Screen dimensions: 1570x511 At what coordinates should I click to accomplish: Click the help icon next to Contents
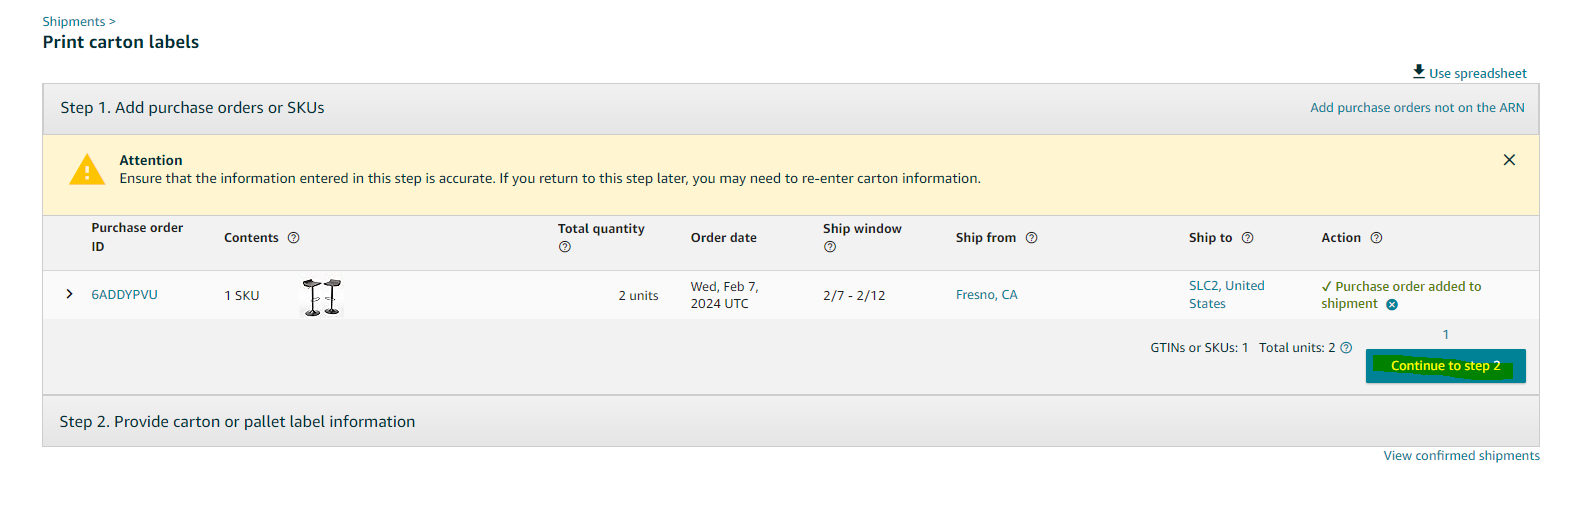point(293,238)
